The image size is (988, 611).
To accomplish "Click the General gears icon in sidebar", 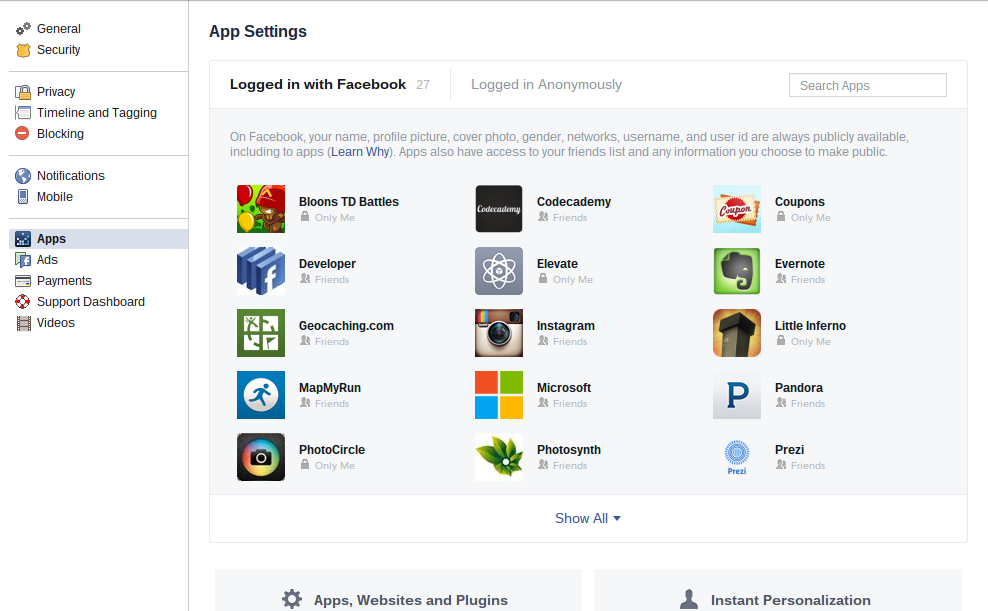I will click(23, 29).
